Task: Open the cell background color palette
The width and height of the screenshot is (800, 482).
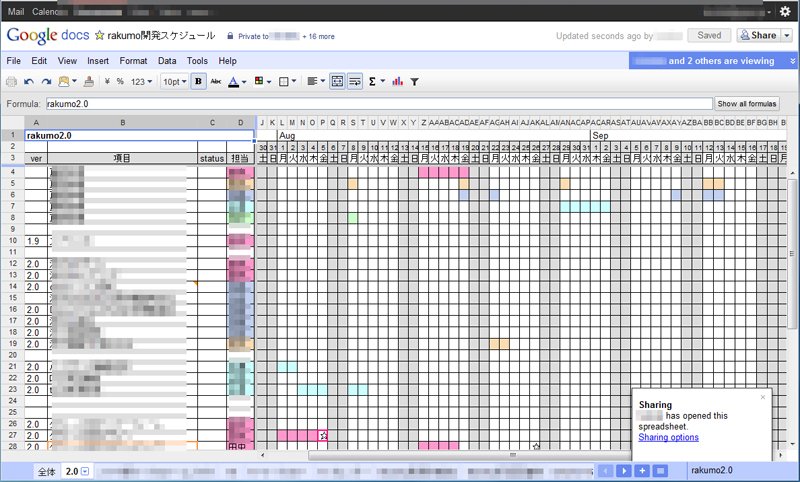Action: pos(263,82)
